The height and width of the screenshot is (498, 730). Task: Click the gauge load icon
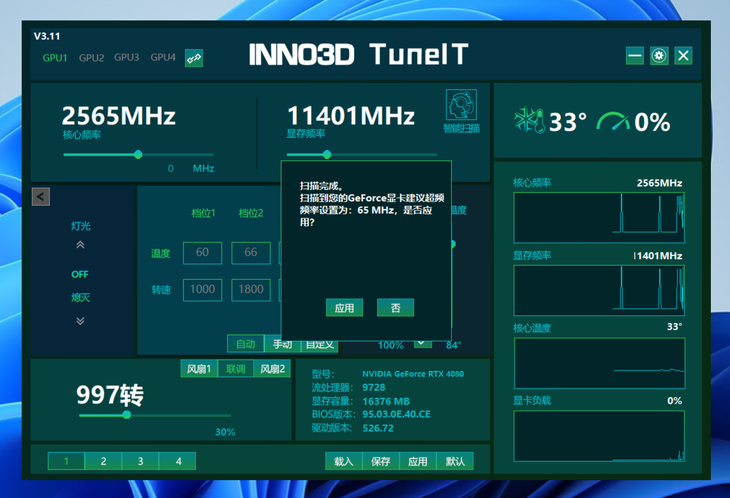pyautogui.click(x=612, y=121)
